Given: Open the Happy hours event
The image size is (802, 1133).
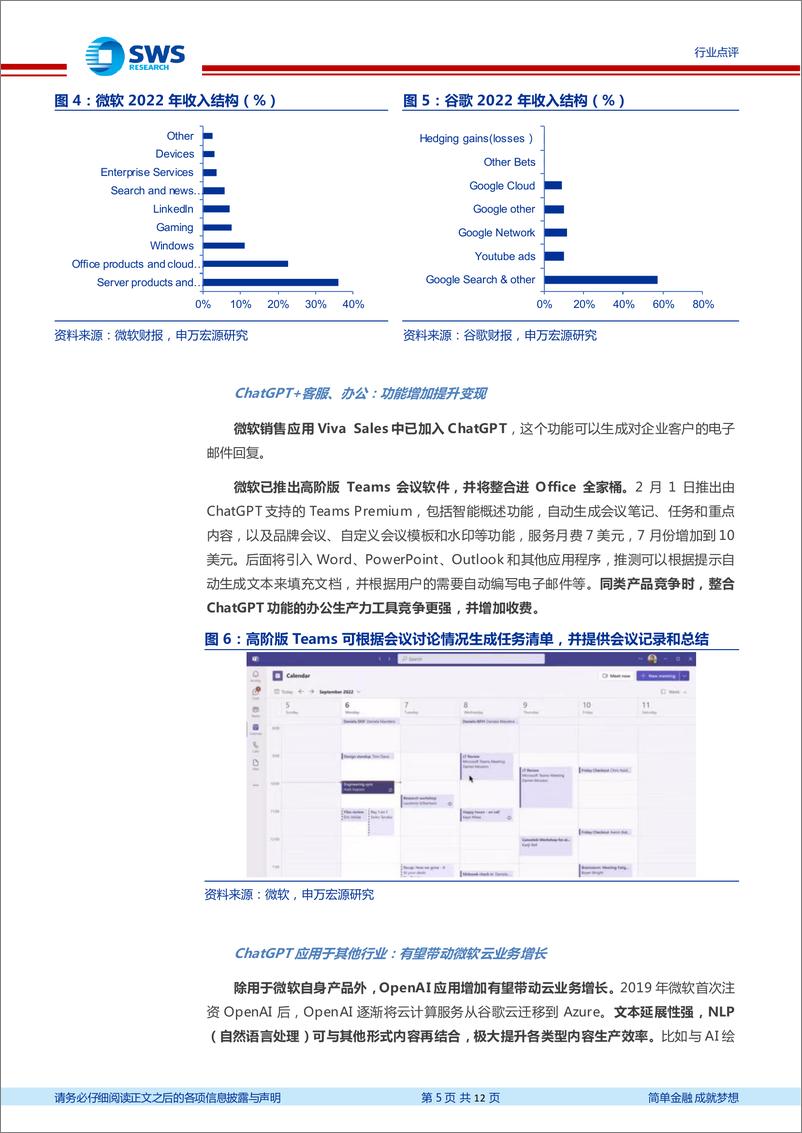Looking at the screenshot, I should [487, 814].
